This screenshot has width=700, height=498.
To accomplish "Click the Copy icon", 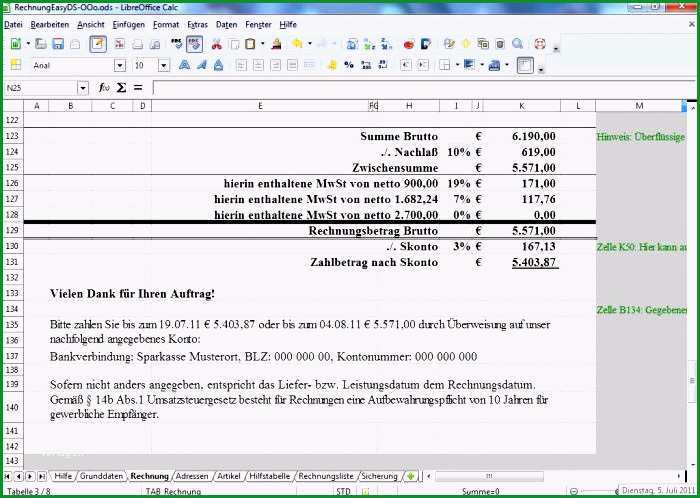I will 234,44.
